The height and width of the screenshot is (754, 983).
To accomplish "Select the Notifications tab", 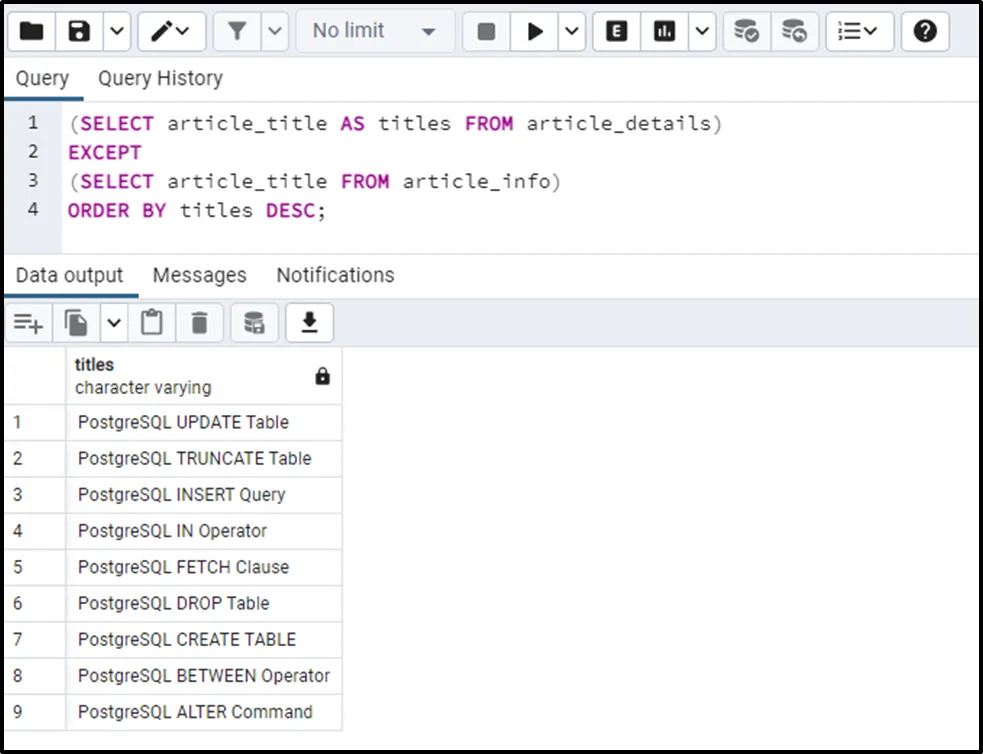I will pos(335,275).
